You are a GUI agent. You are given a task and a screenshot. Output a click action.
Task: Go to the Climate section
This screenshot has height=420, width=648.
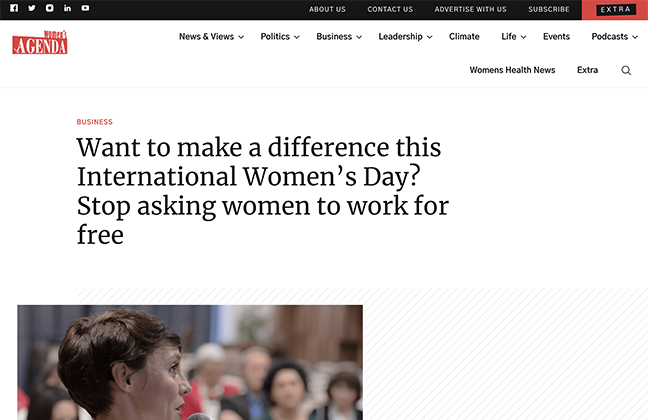point(464,36)
